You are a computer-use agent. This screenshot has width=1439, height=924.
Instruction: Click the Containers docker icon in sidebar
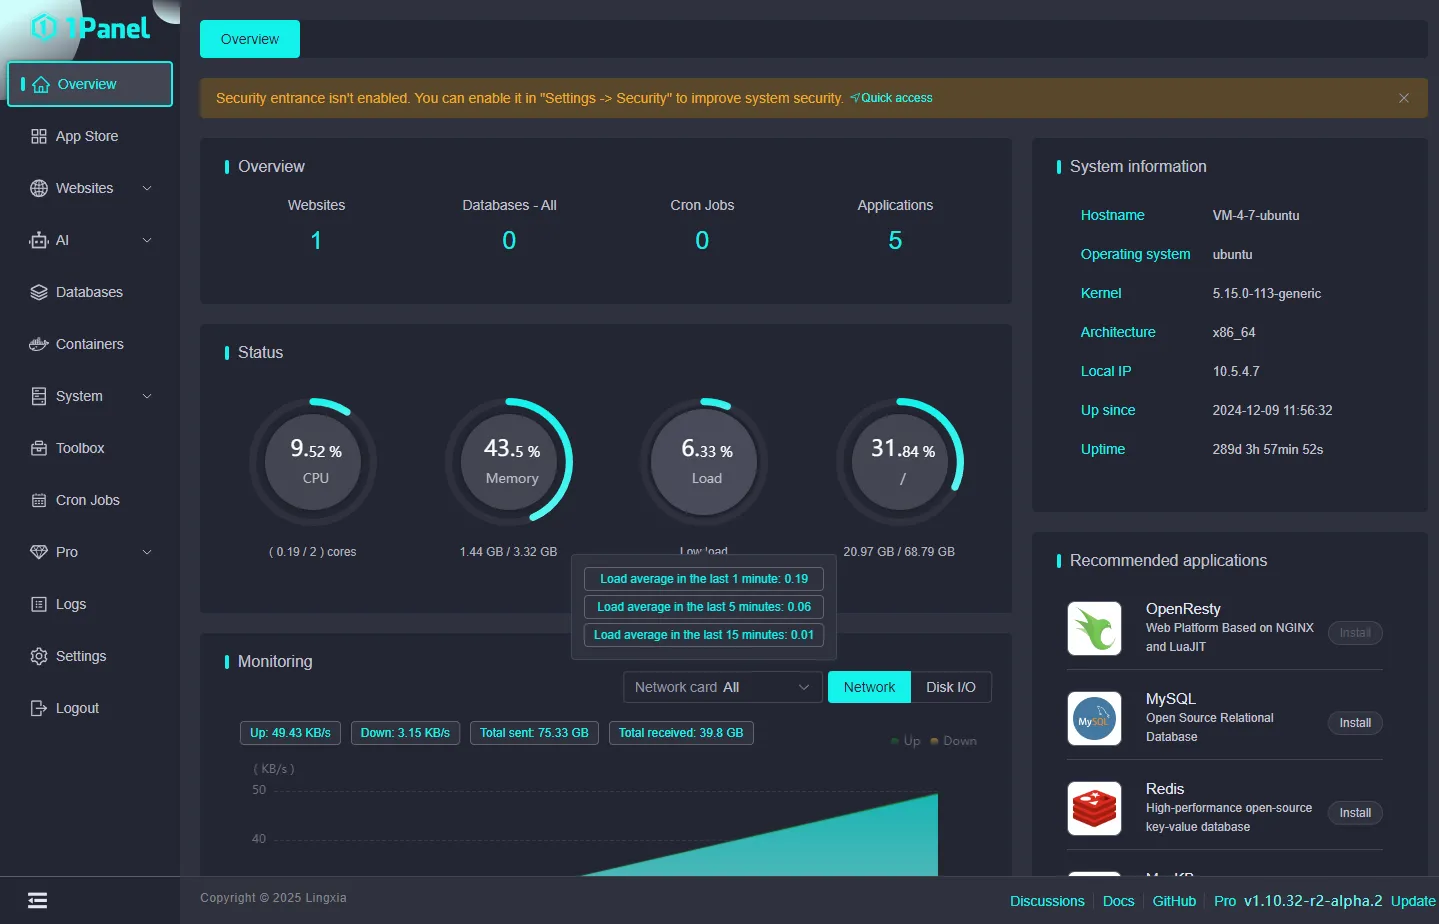click(39, 344)
